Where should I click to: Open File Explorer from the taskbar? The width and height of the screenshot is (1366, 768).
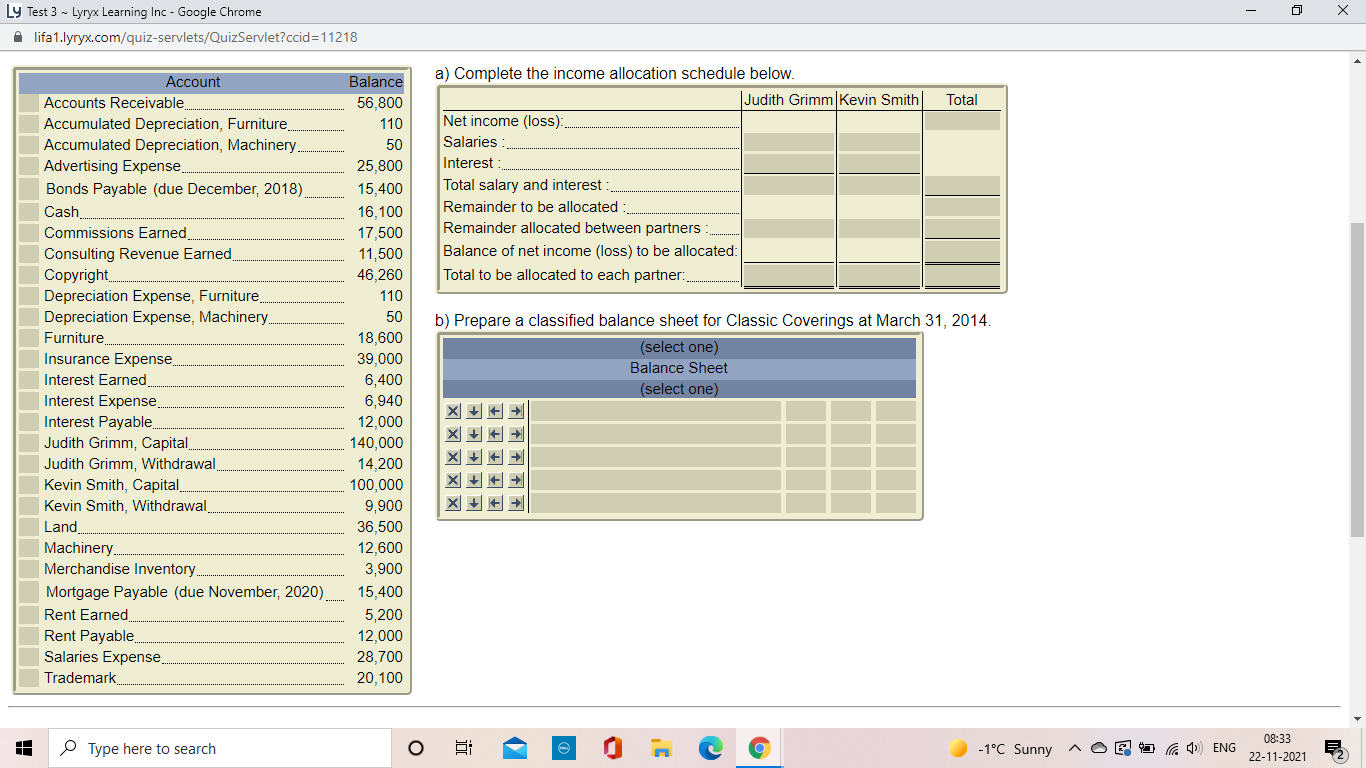pyautogui.click(x=661, y=747)
